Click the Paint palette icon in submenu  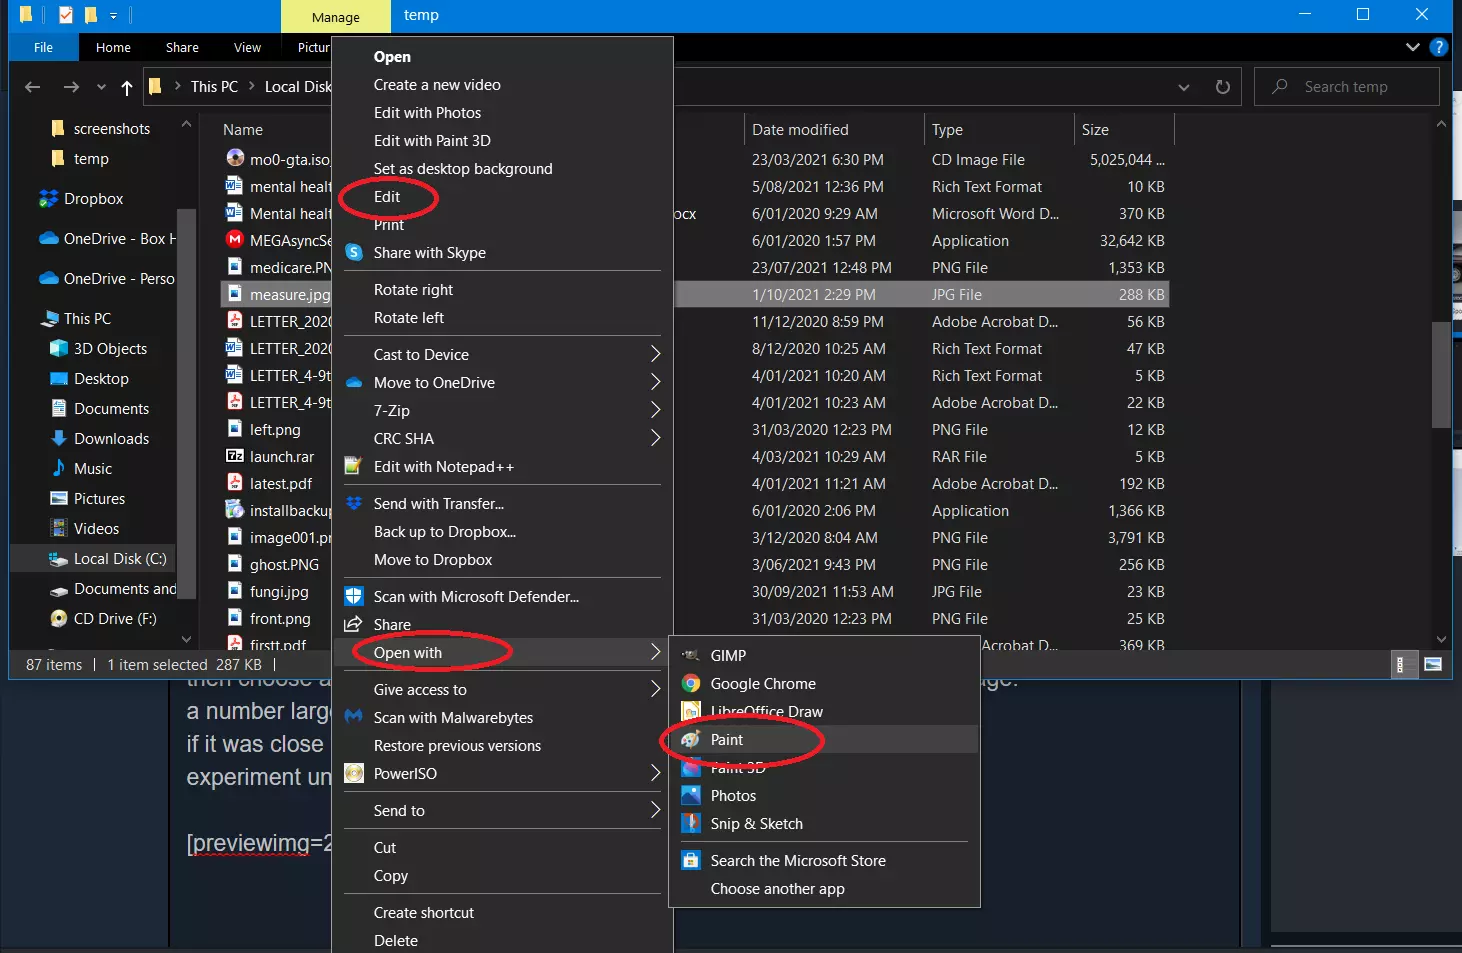point(691,739)
